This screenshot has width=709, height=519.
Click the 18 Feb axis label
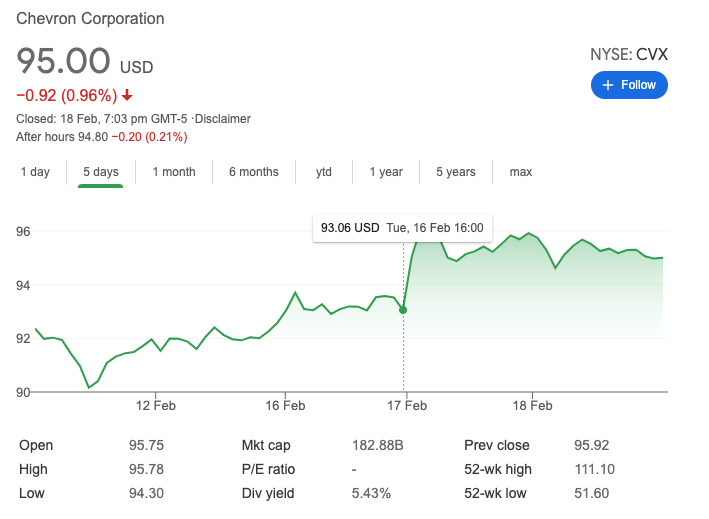[532, 406]
